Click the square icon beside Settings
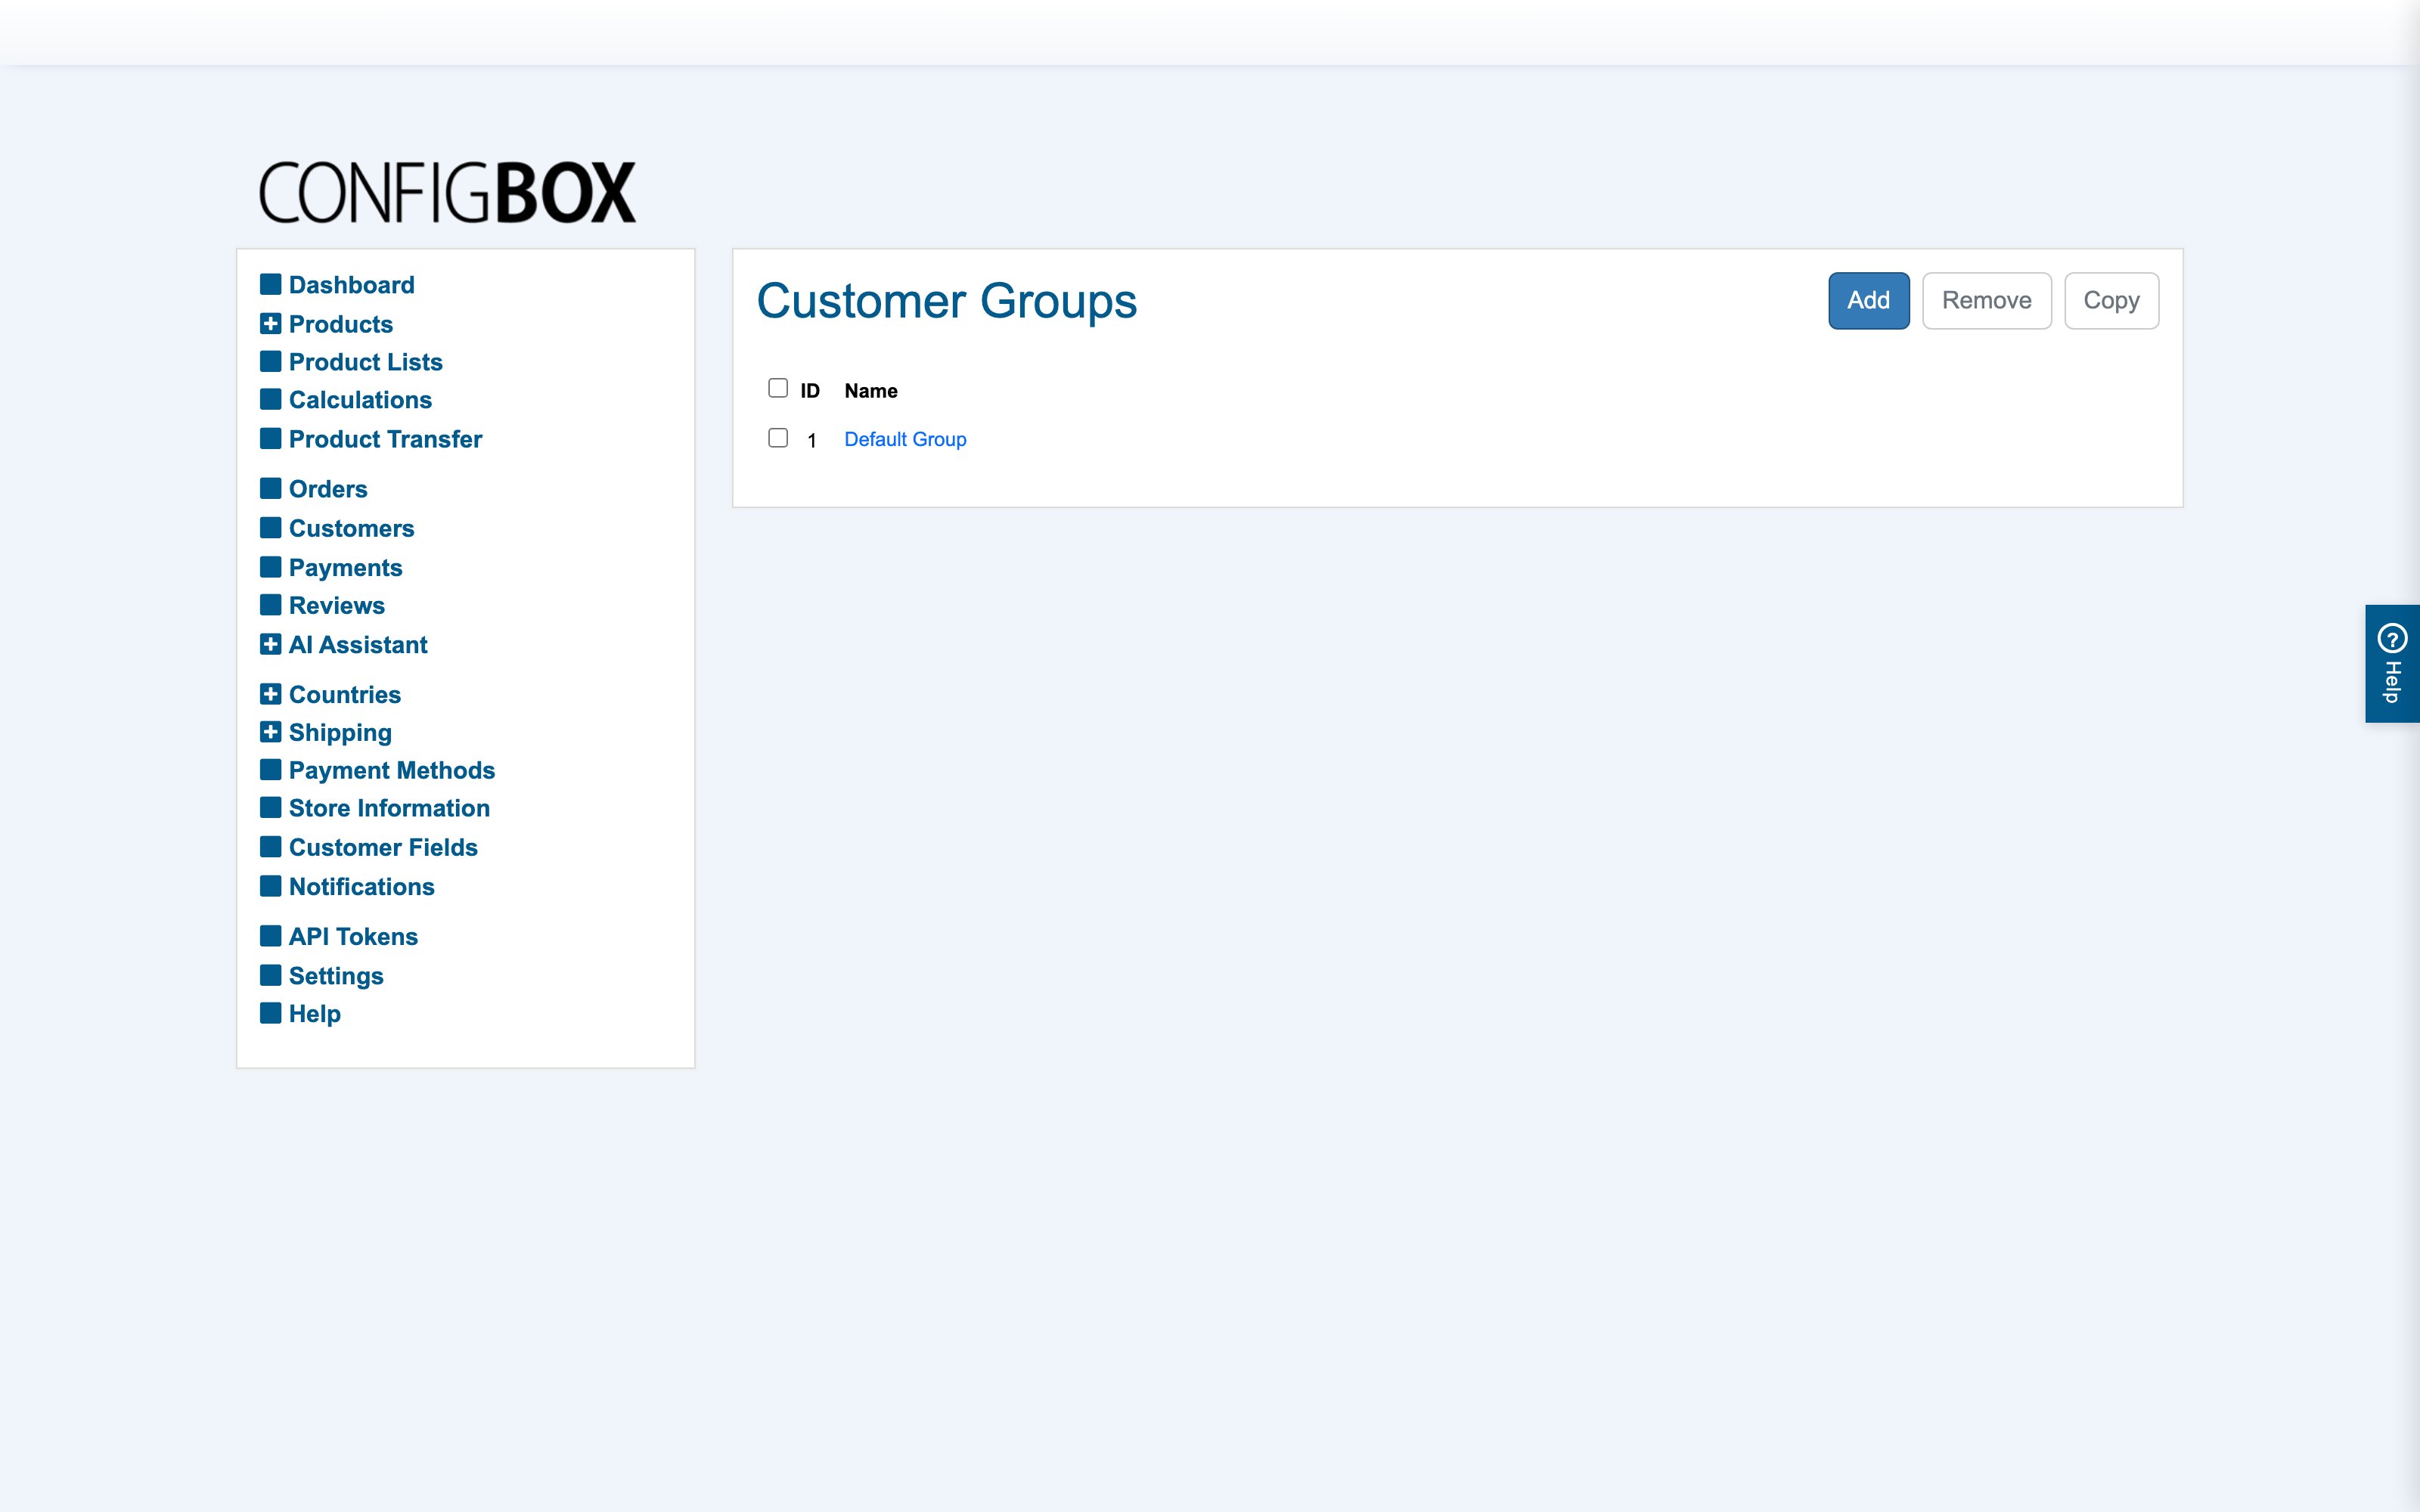The height and width of the screenshot is (1512, 2420). coord(270,975)
